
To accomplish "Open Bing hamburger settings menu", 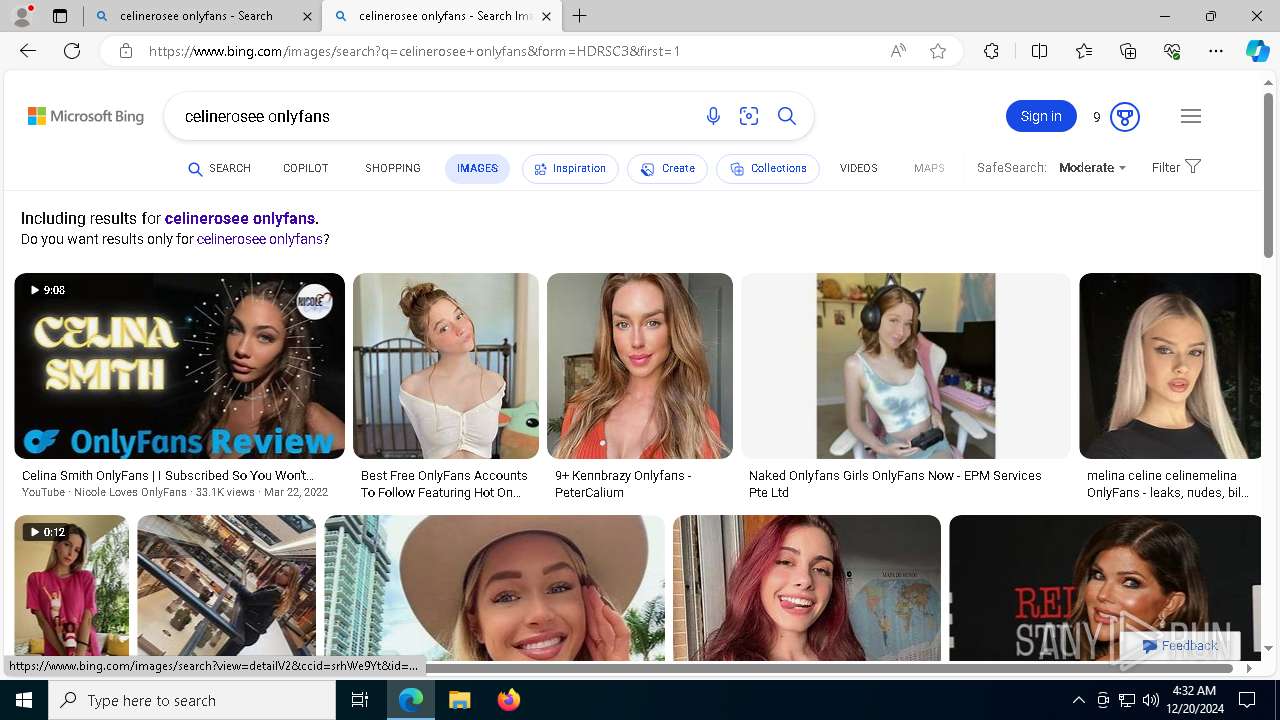I will [x=1190, y=116].
